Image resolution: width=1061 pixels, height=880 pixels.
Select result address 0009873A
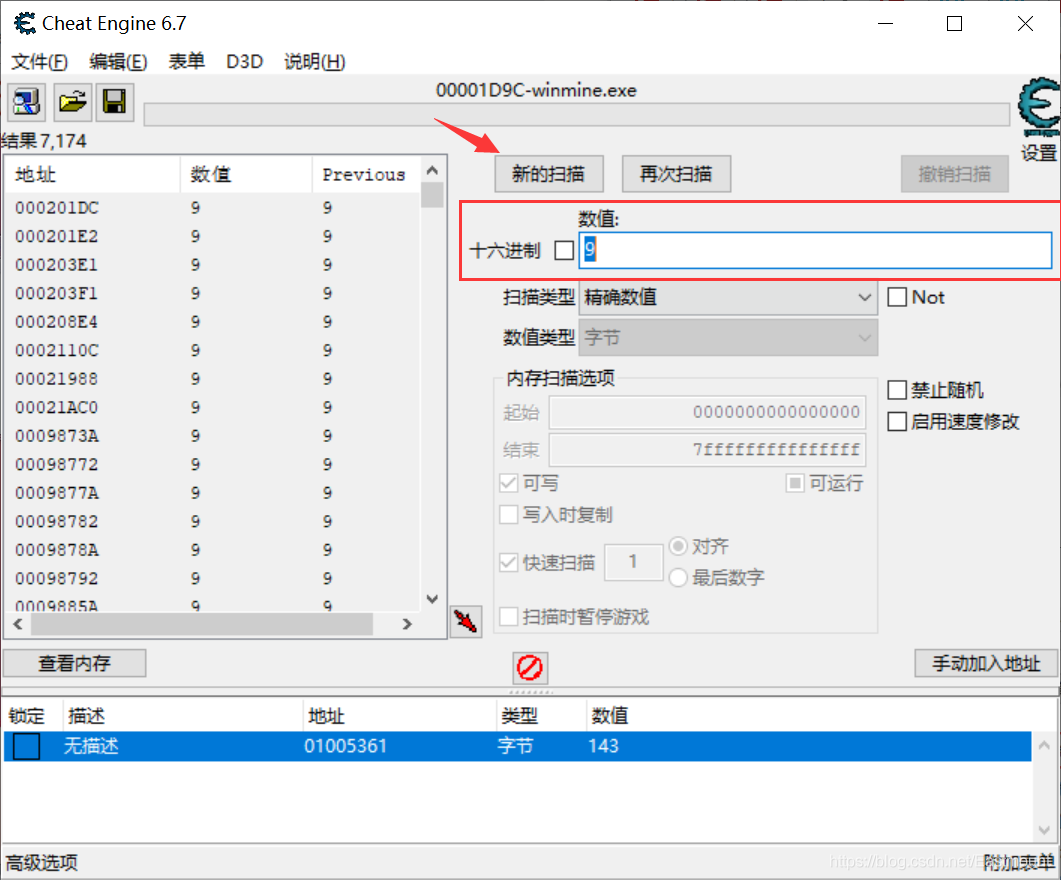click(57, 436)
